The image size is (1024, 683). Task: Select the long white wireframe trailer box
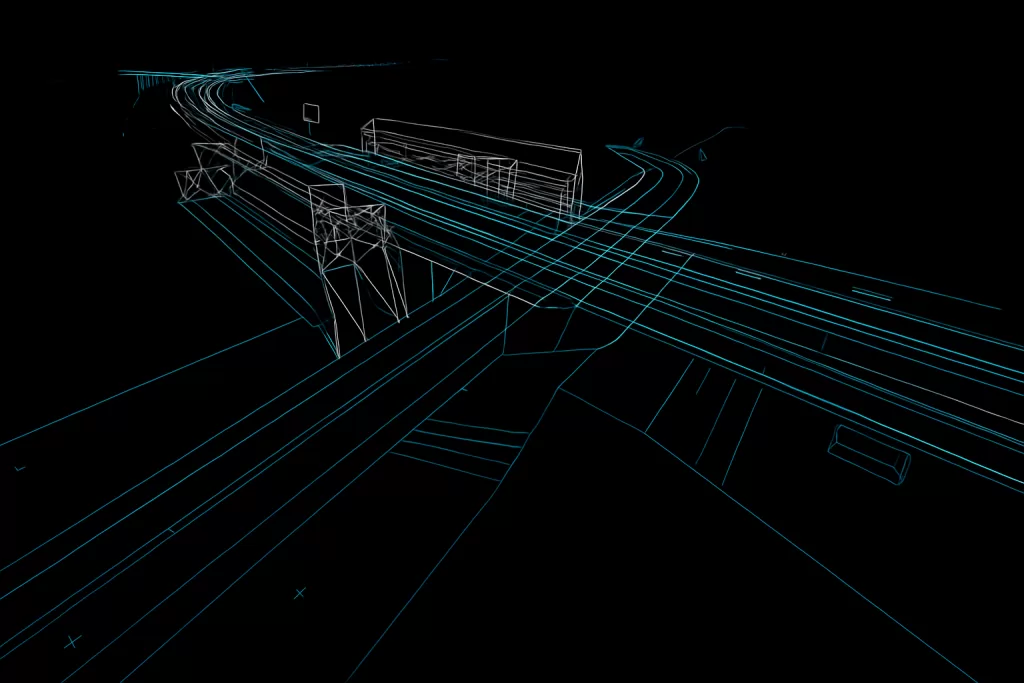470,165
